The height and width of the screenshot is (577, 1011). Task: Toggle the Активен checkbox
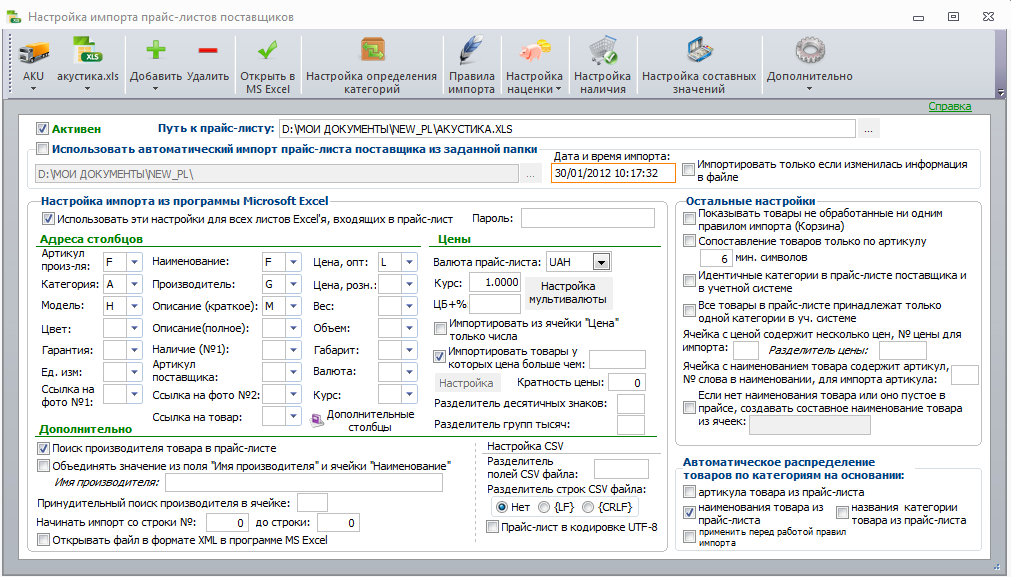[x=43, y=129]
